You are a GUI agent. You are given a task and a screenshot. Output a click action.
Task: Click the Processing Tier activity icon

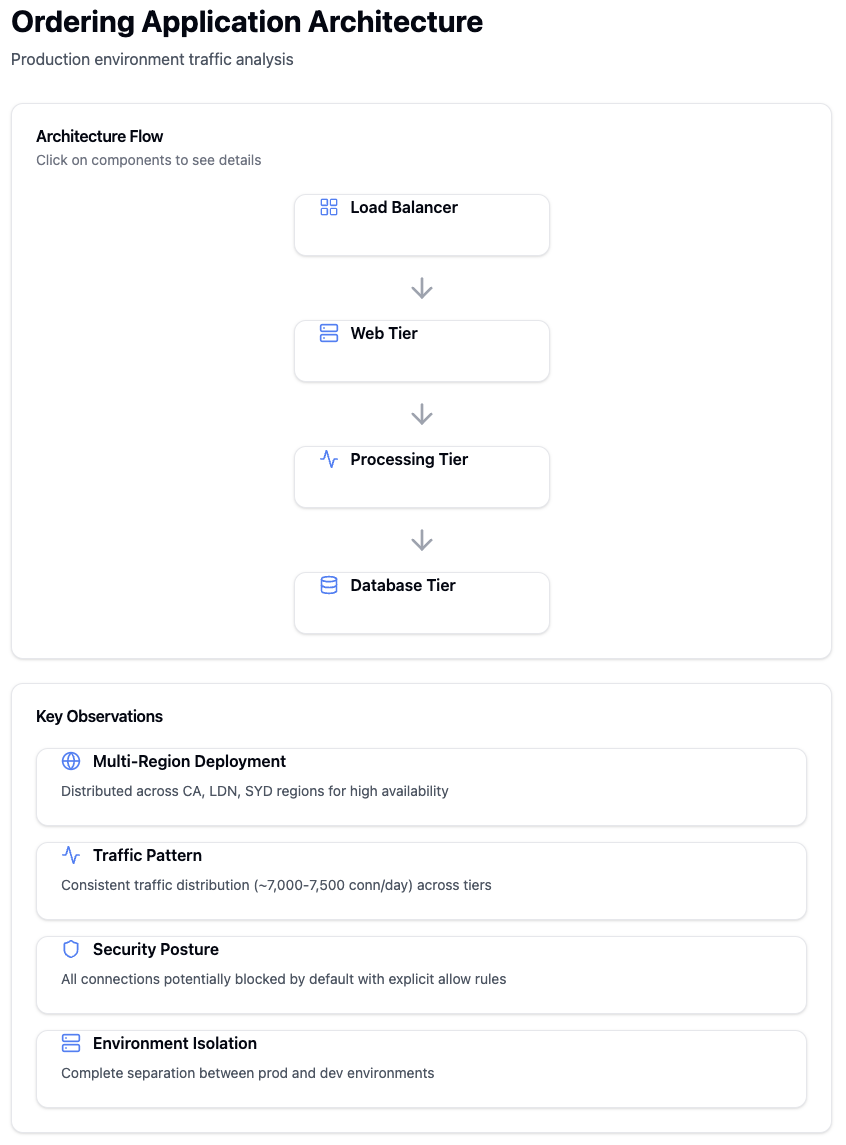(x=329, y=459)
